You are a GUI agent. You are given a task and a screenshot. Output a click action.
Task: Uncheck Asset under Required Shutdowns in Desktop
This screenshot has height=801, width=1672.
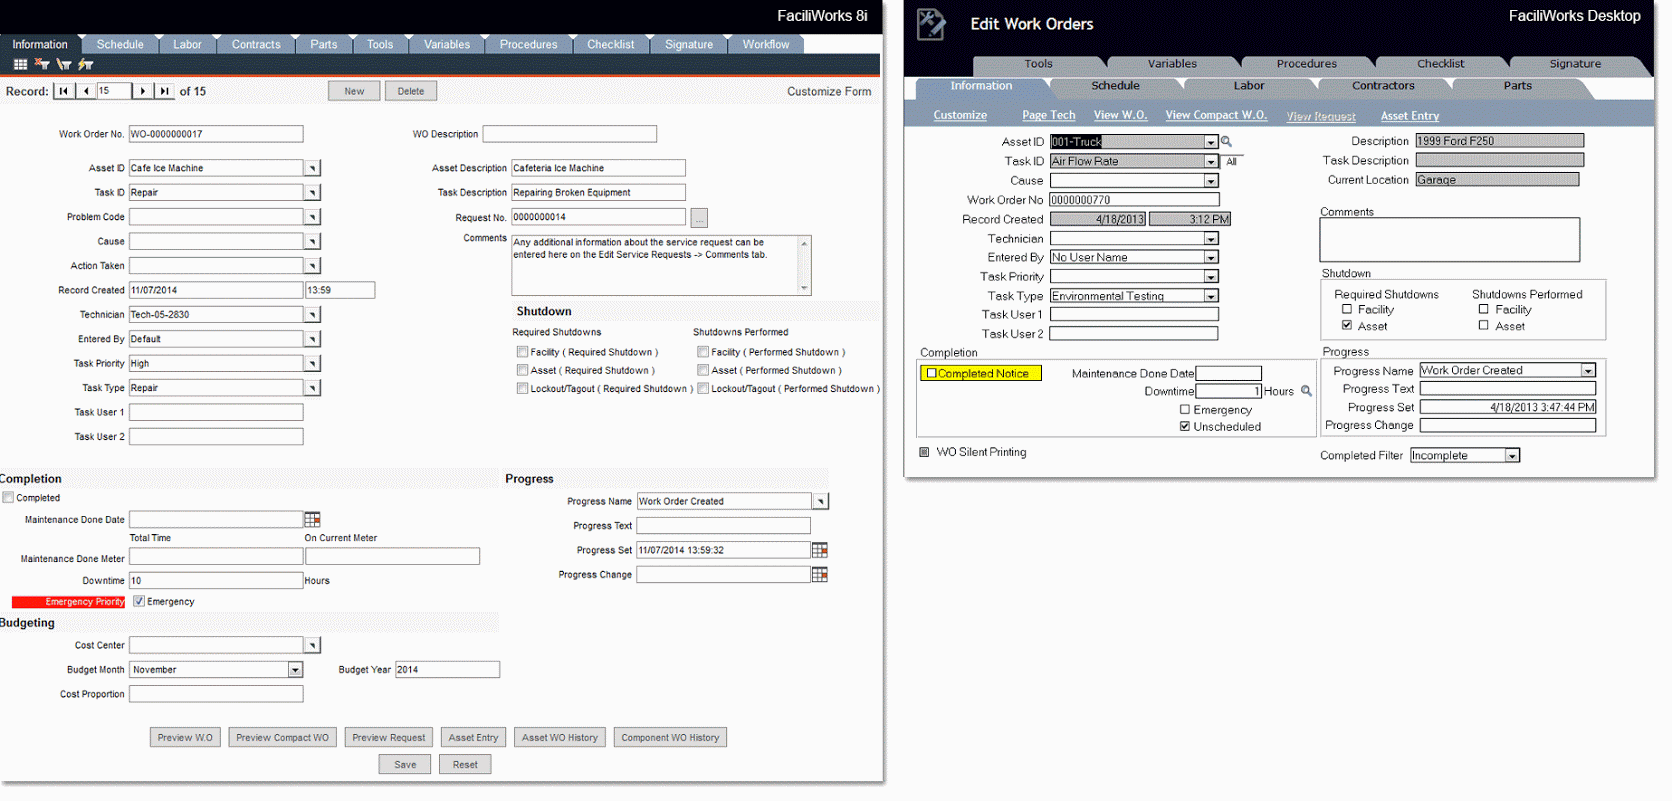click(1347, 326)
